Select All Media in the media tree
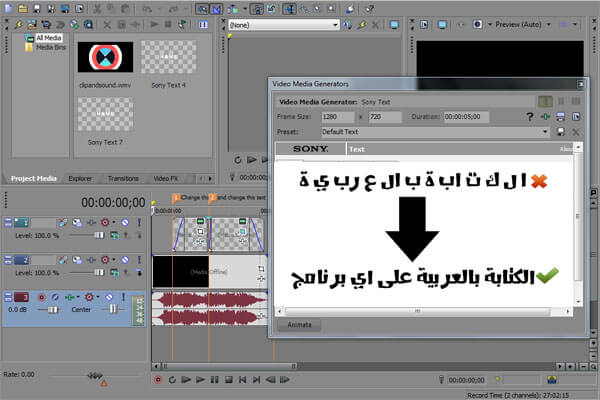The height and width of the screenshot is (400, 600). (x=49, y=38)
